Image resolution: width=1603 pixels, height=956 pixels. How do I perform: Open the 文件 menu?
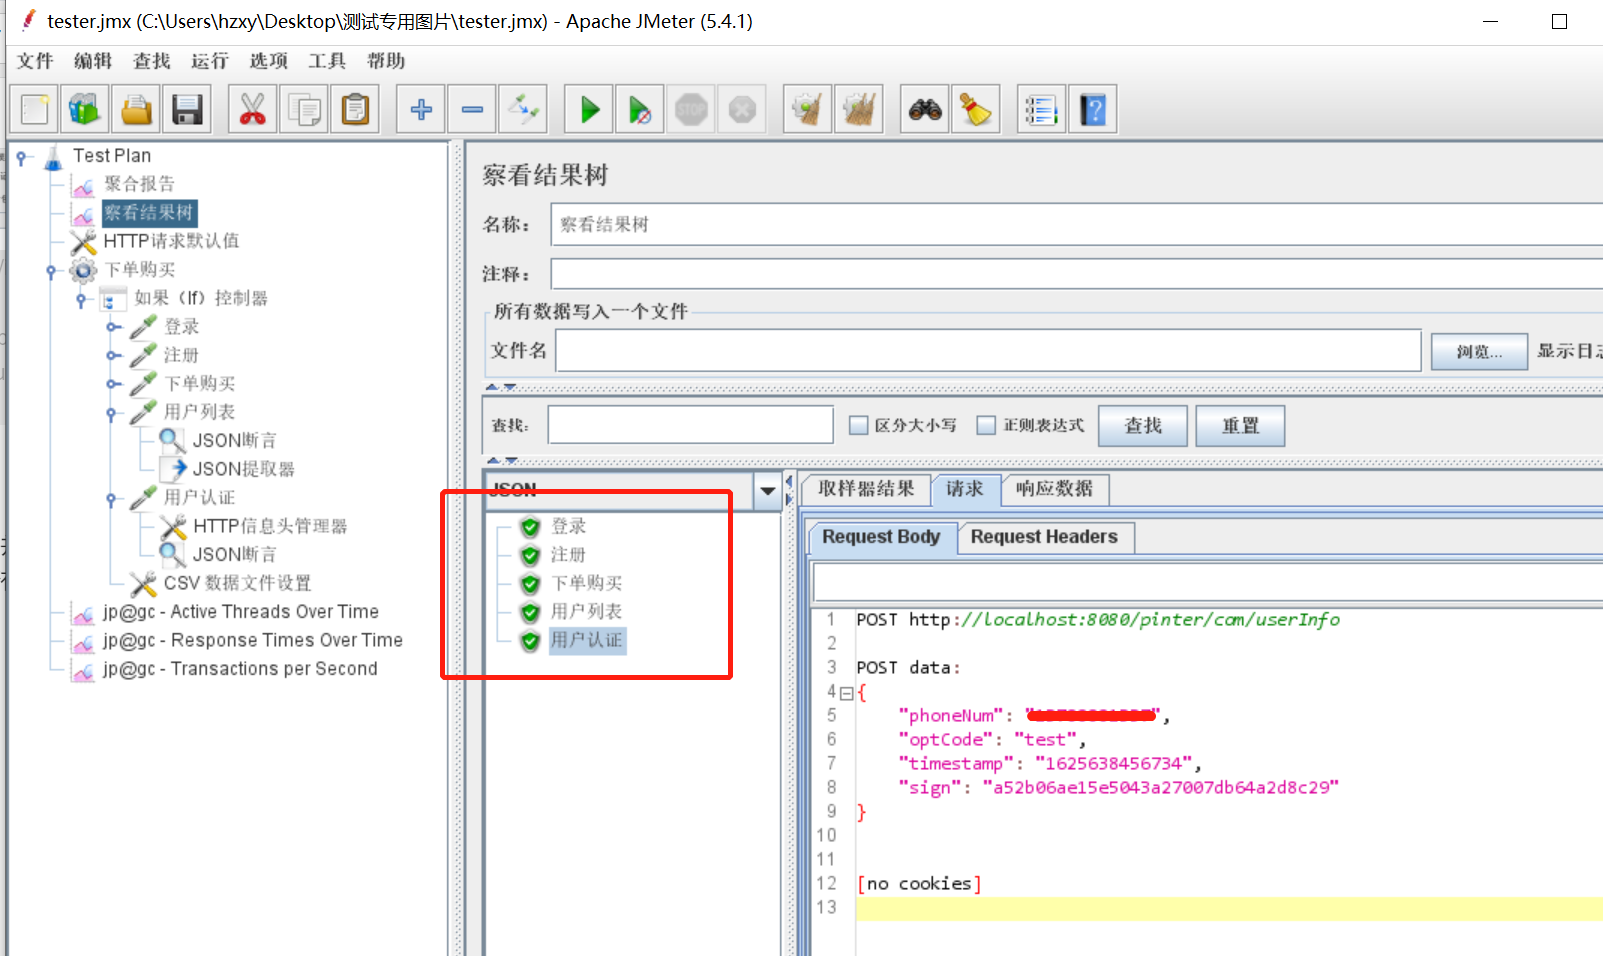tap(35, 61)
